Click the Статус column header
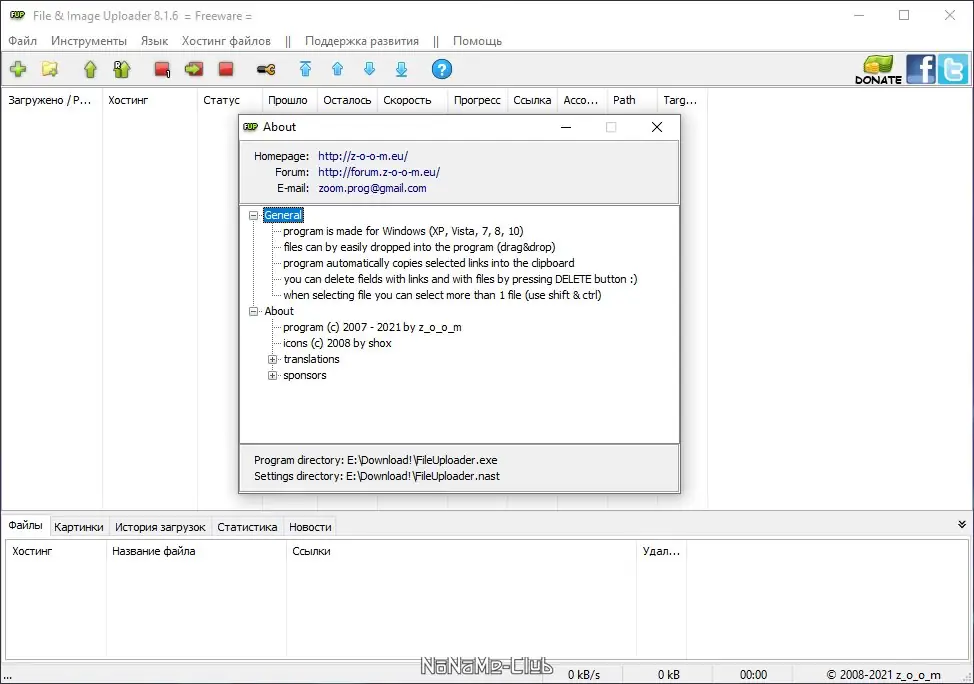The height and width of the screenshot is (684, 974). point(229,100)
